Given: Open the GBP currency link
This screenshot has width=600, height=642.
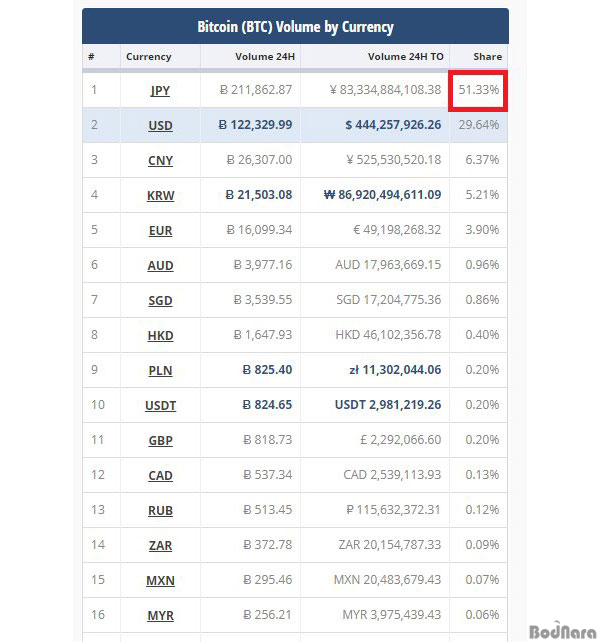Looking at the screenshot, I should (x=160, y=440).
